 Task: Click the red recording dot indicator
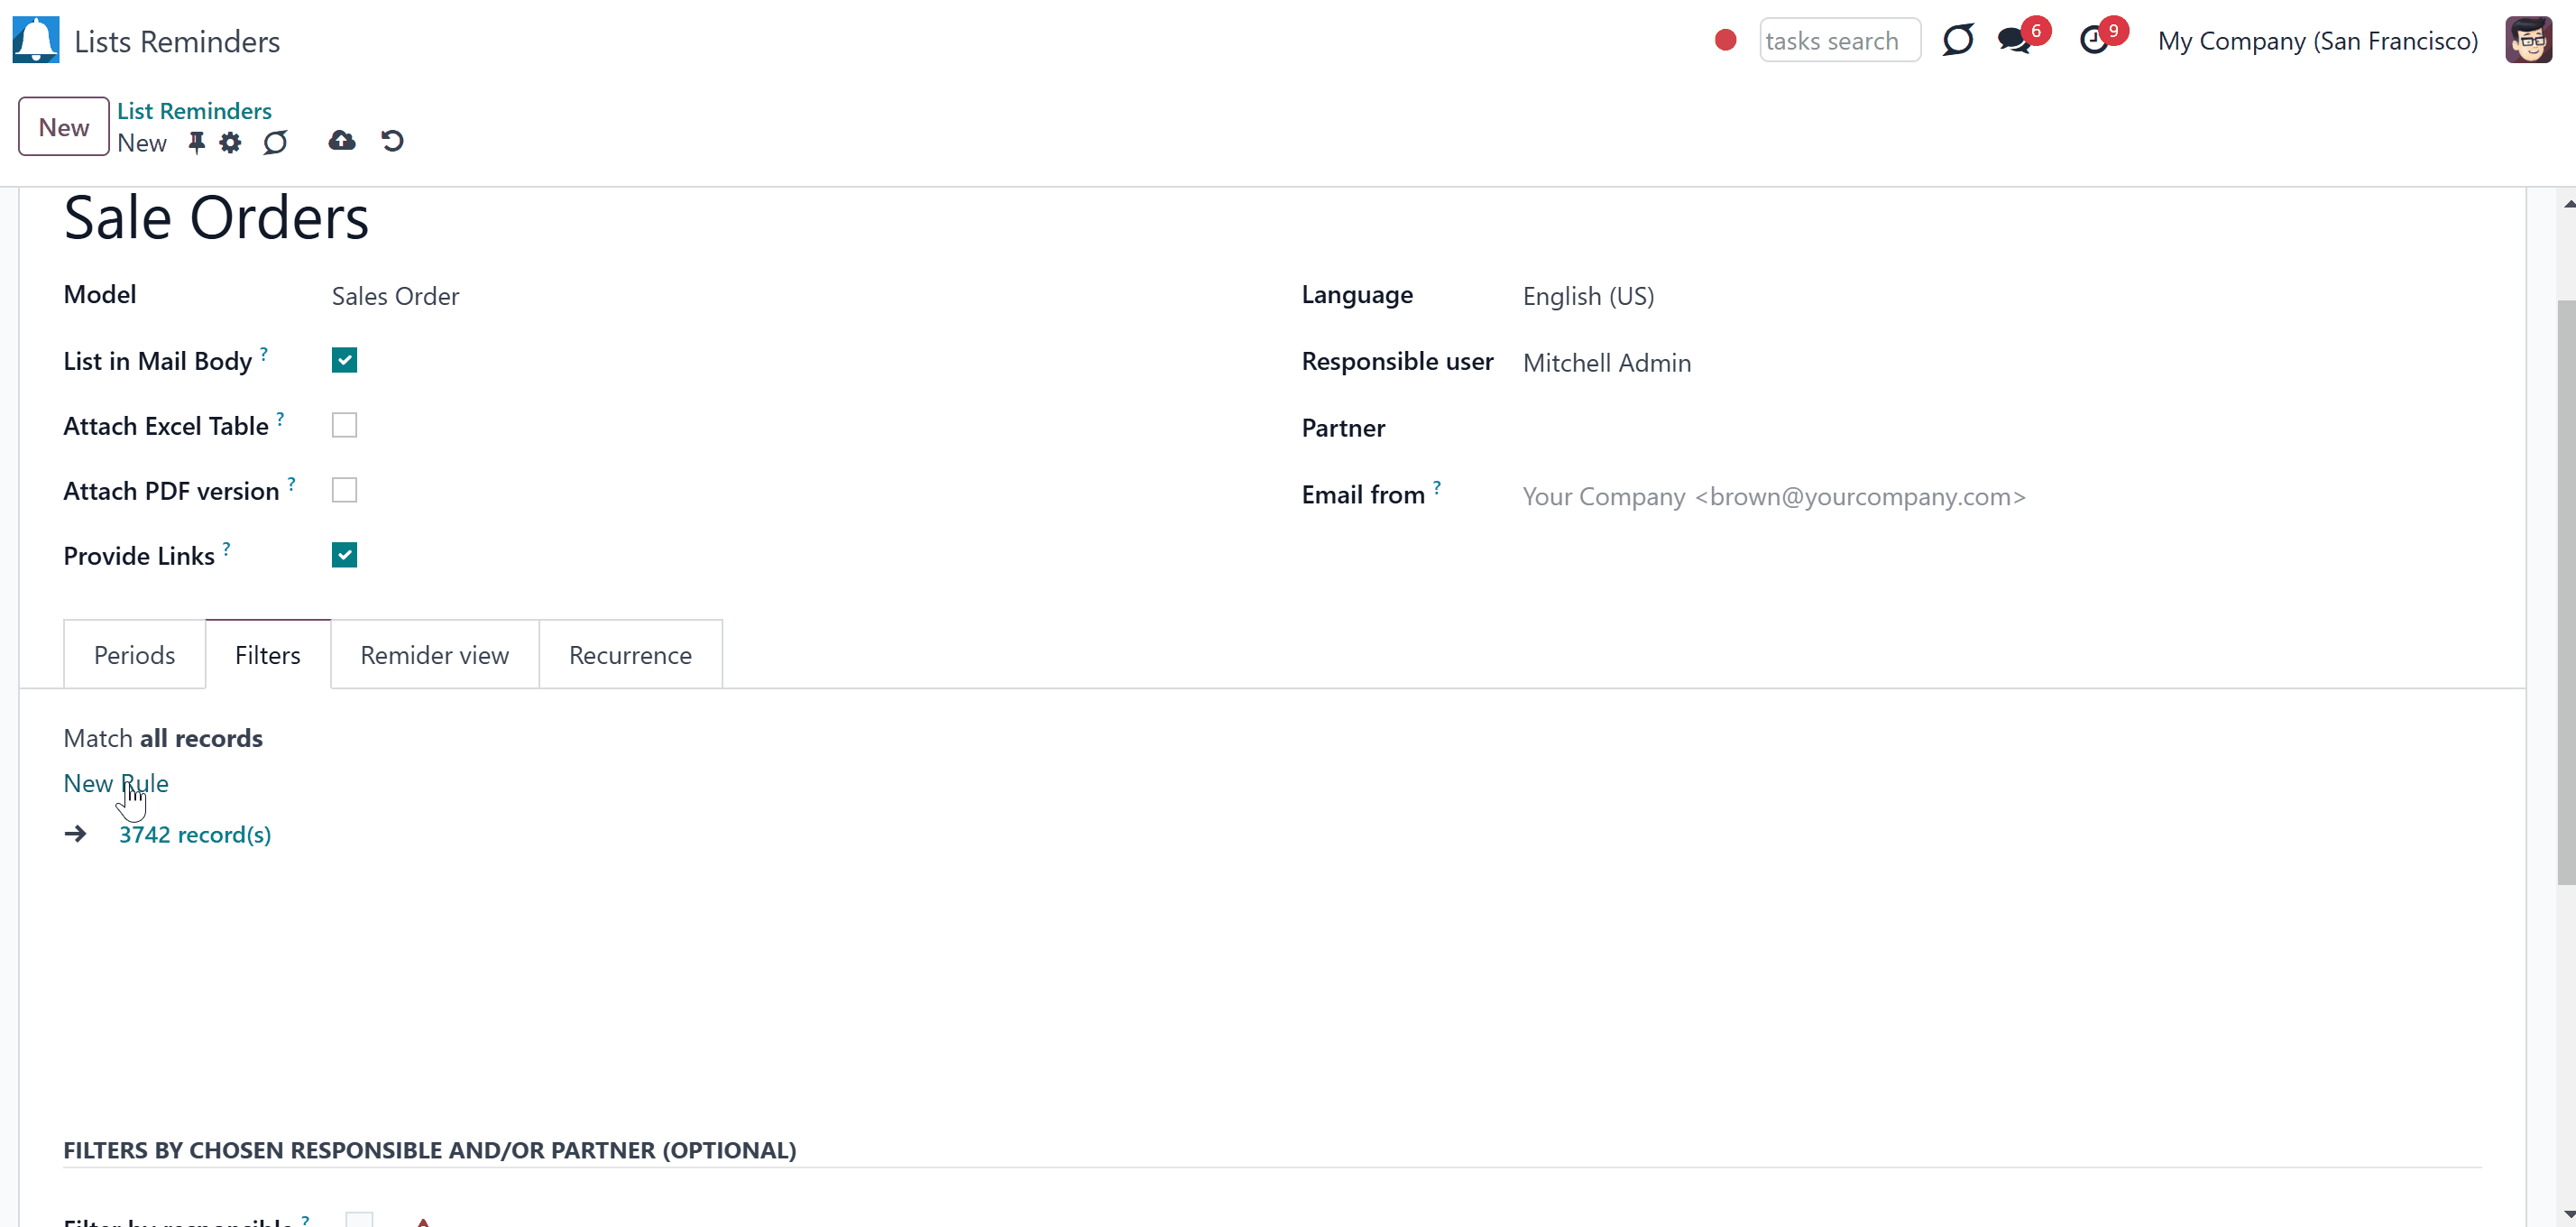tap(1725, 40)
